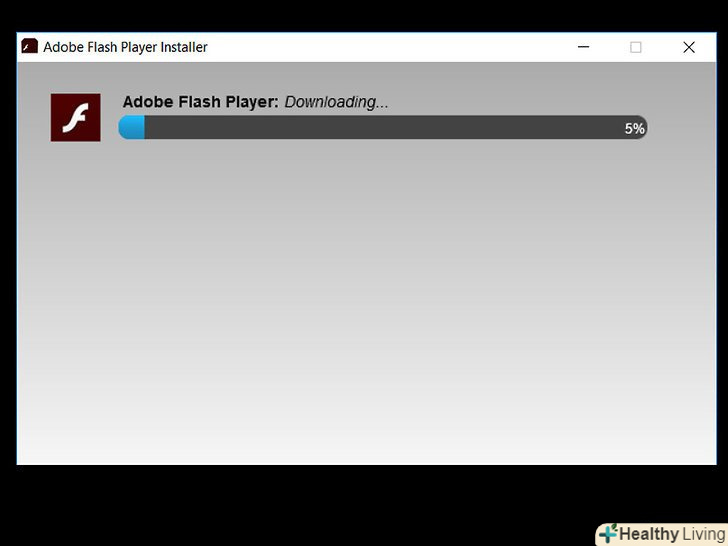This screenshot has height=546, width=728.
Task: Click the Flash Player logo icon
Action: click(76, 117)
